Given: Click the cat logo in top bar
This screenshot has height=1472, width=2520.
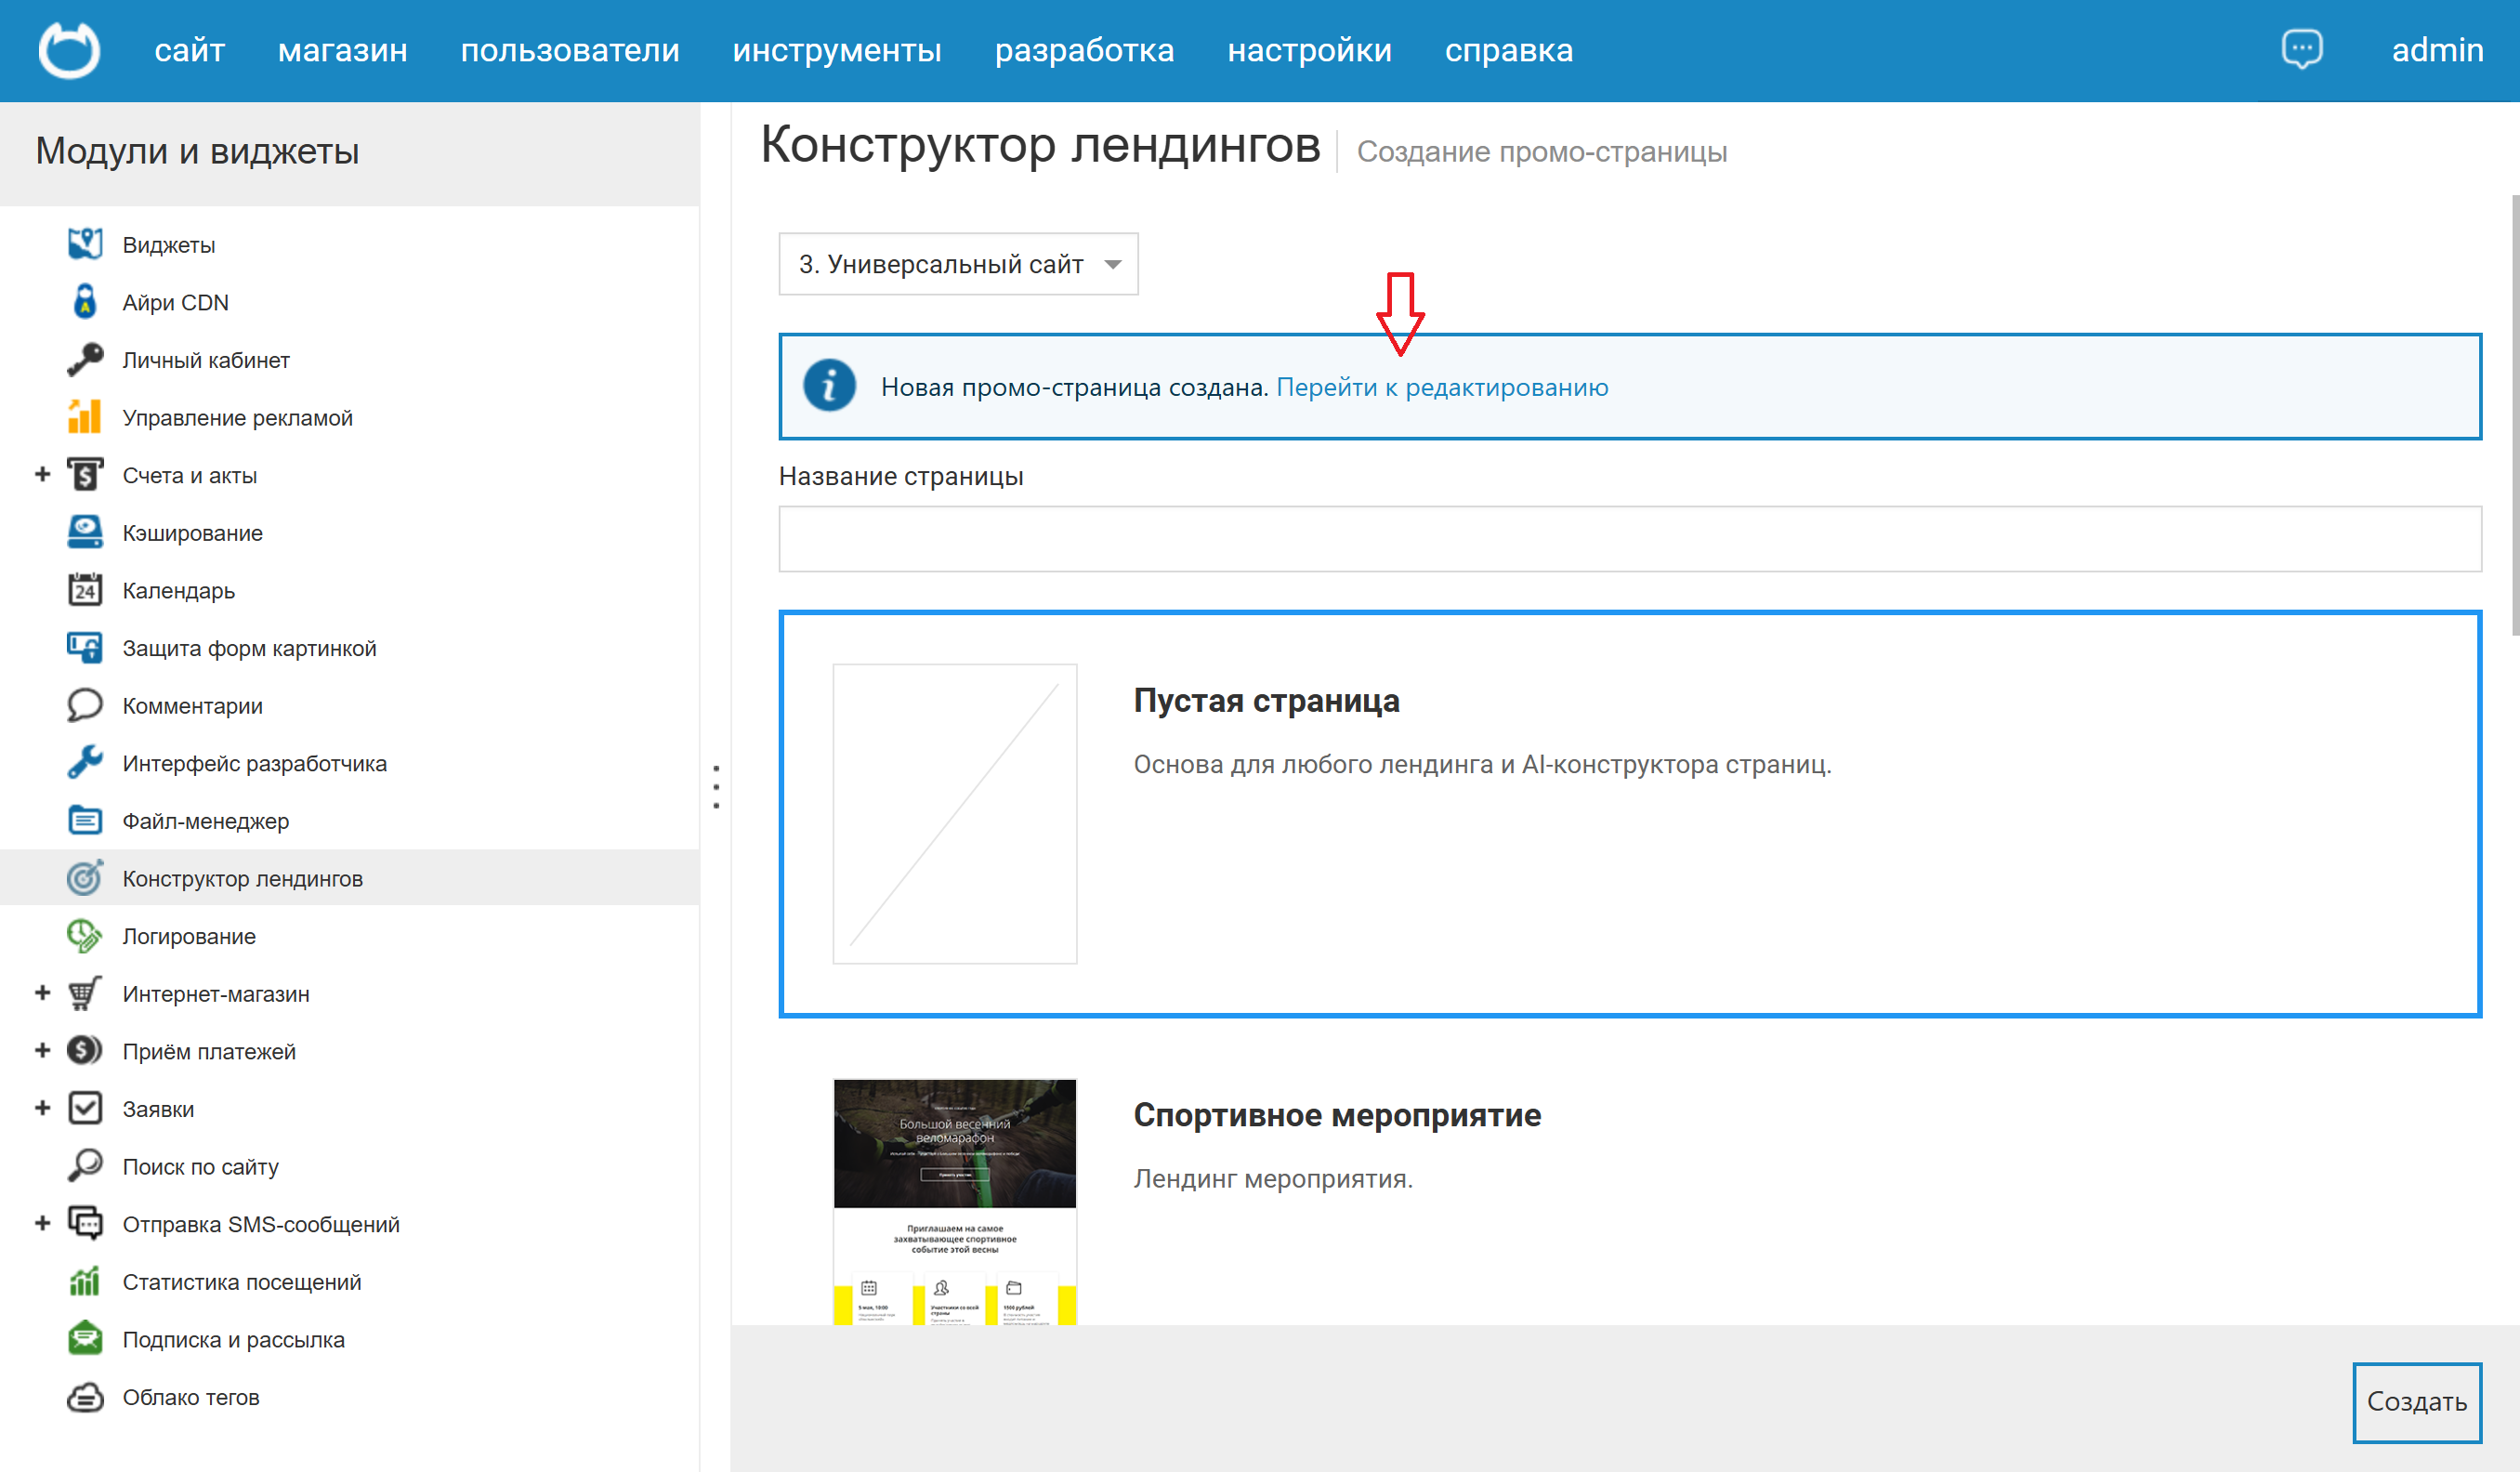Looking at the screenshot, I should pos(69,50).
